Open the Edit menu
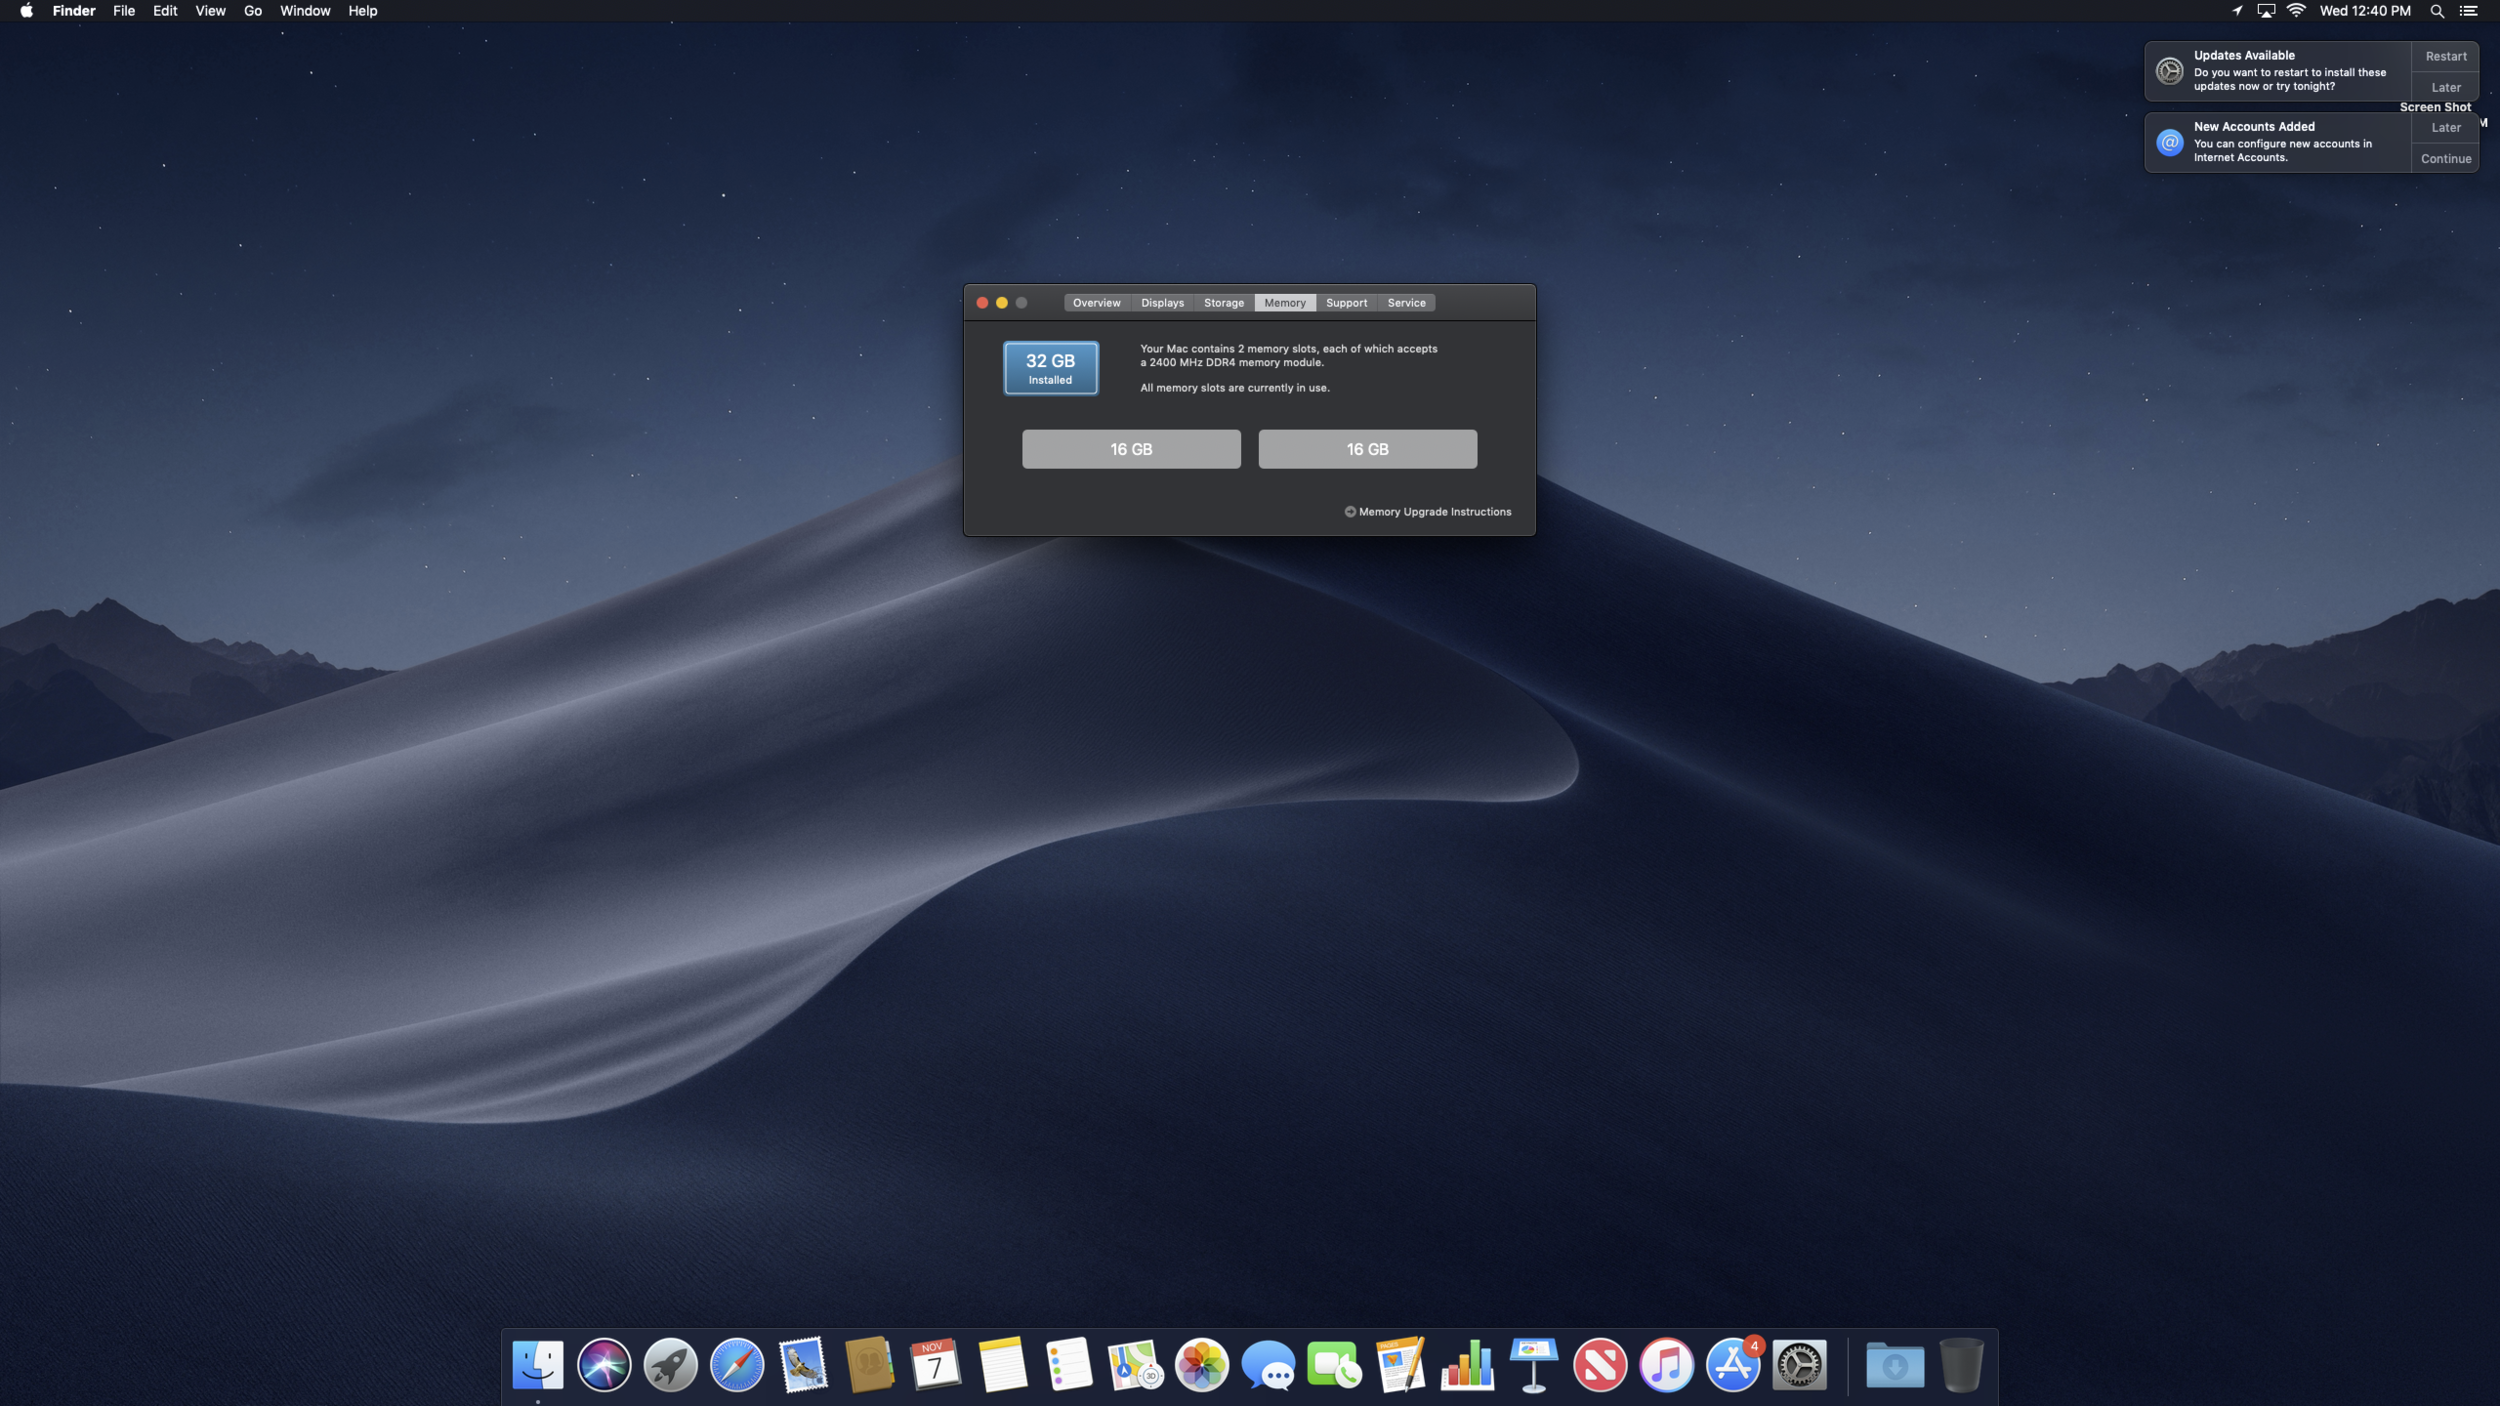This screenshot has width=2500, height=1406. point(165,11)
